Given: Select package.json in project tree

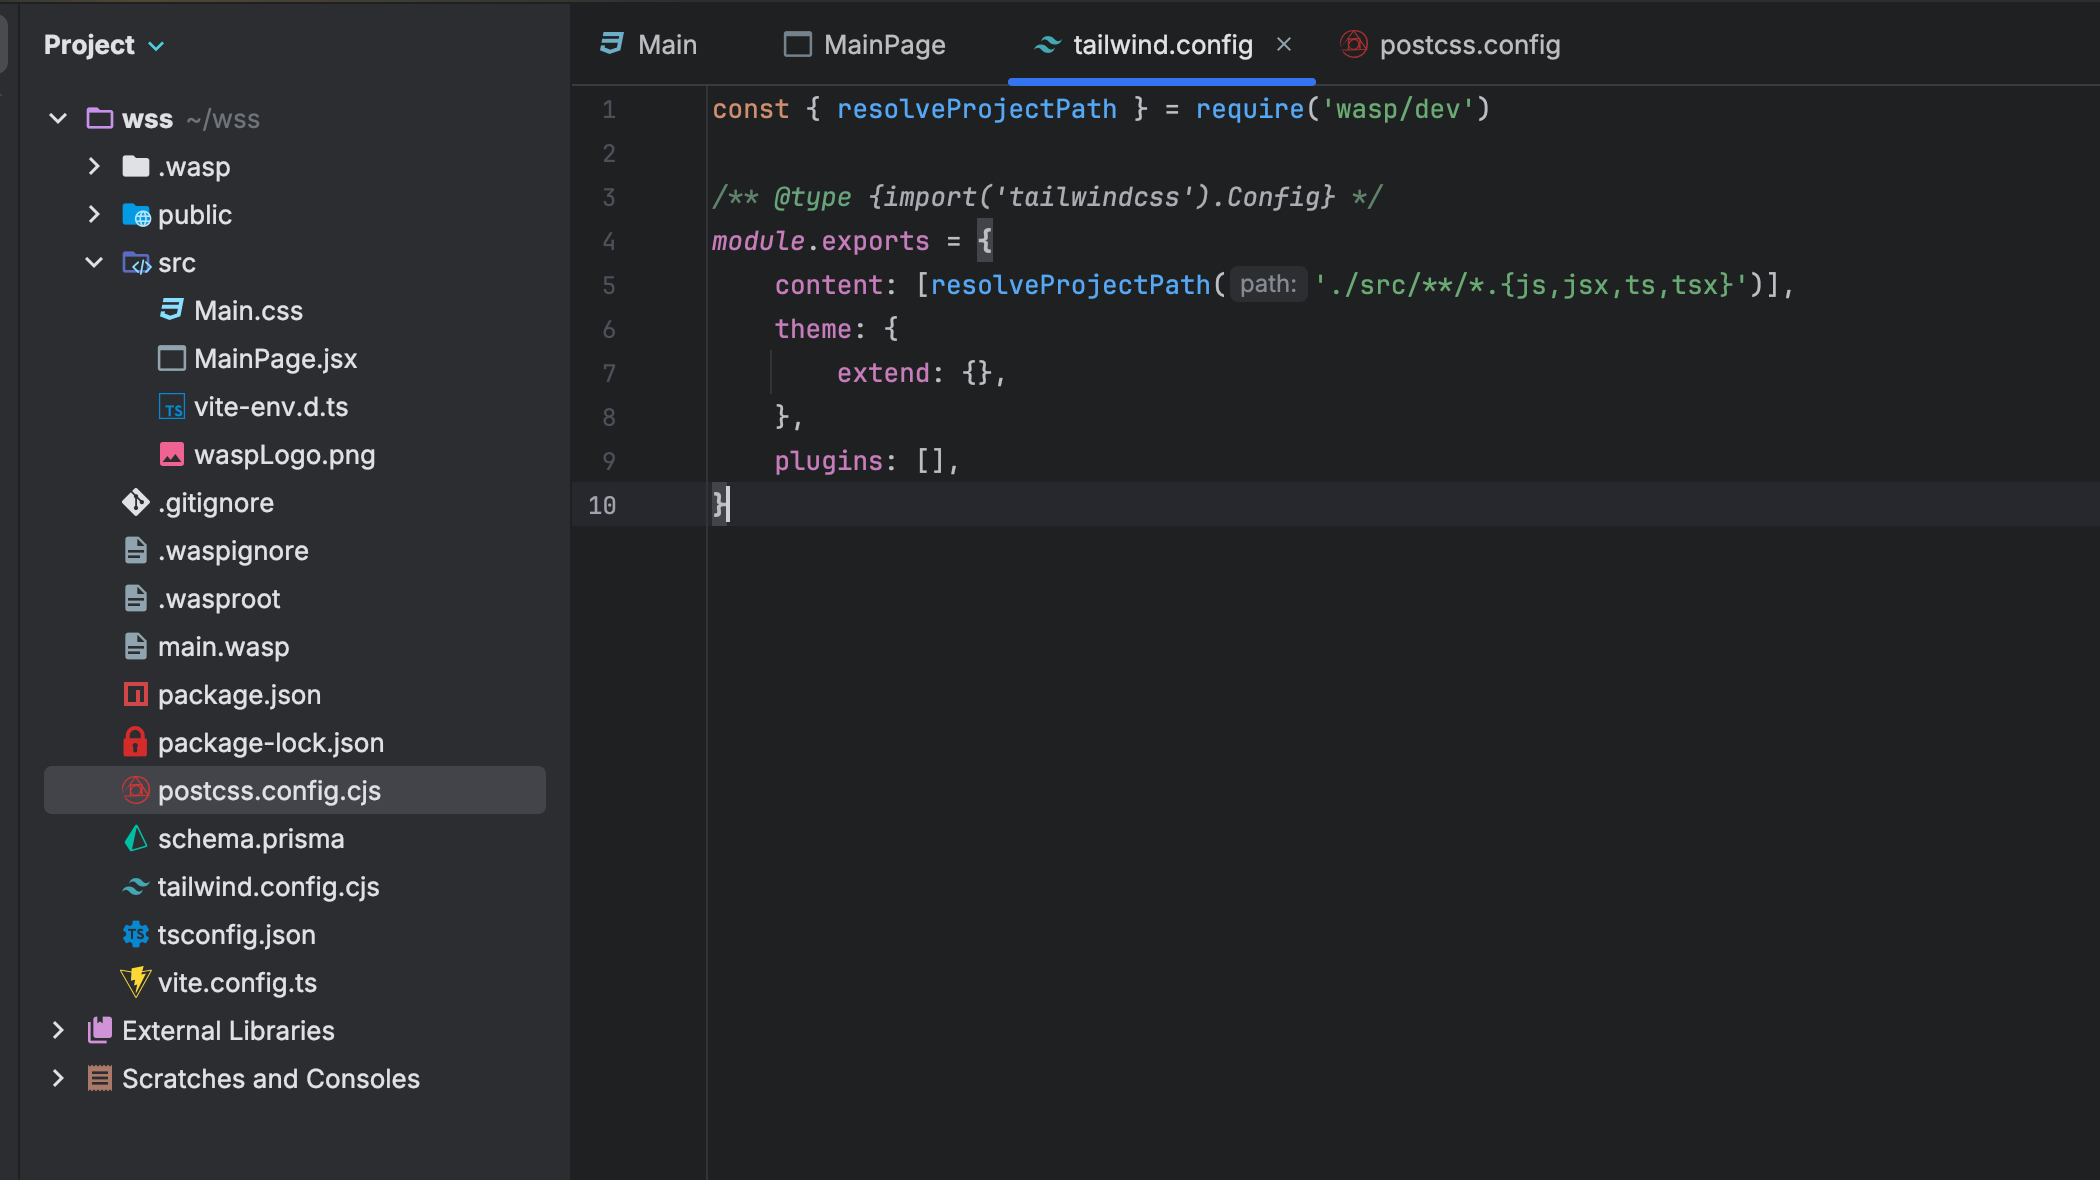Looking at the screenshot, I should pyautogui.click(x=295, y=695).
